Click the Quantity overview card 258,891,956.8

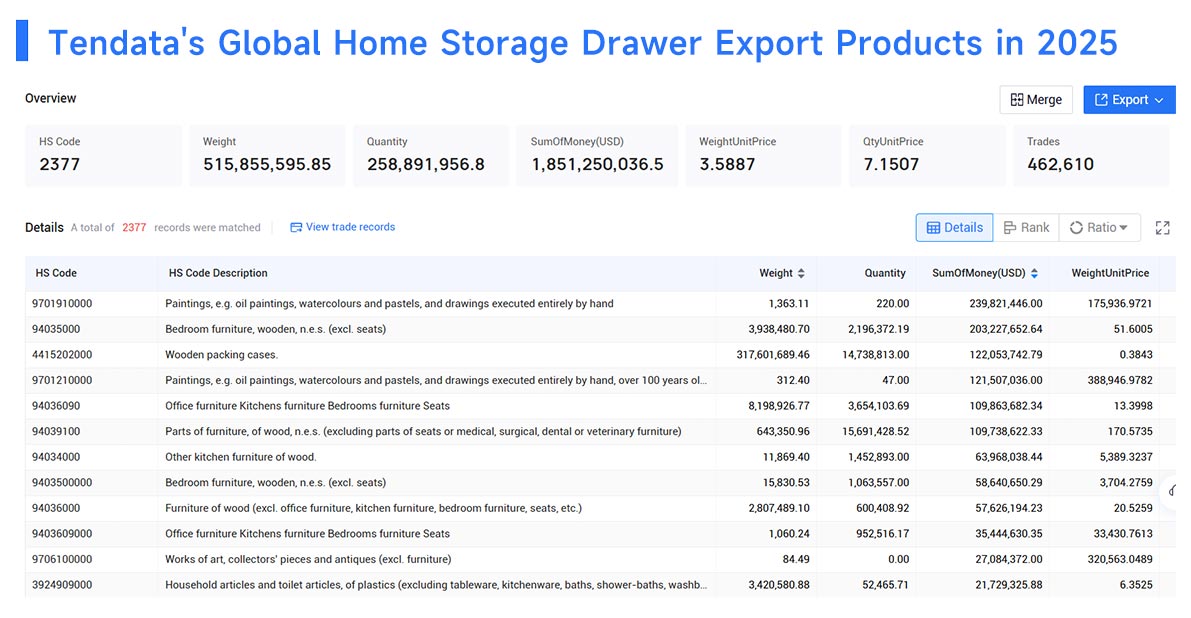431,155
